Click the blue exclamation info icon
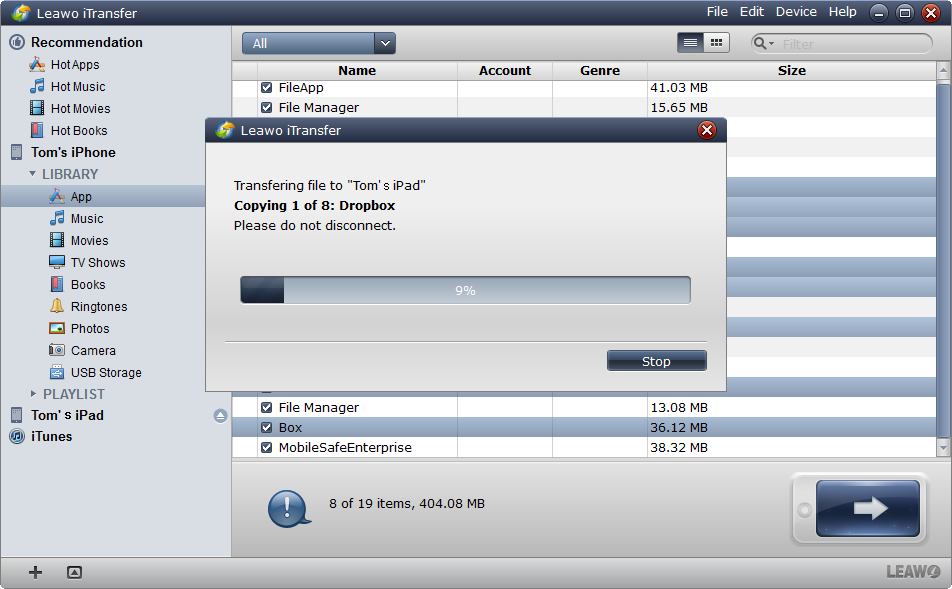 click(x=289, y=508)
